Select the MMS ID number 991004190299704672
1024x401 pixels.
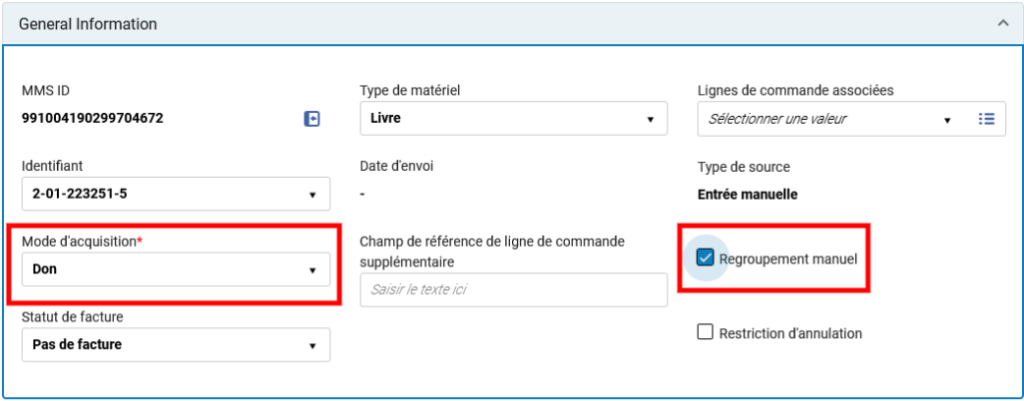click(93, 118)
